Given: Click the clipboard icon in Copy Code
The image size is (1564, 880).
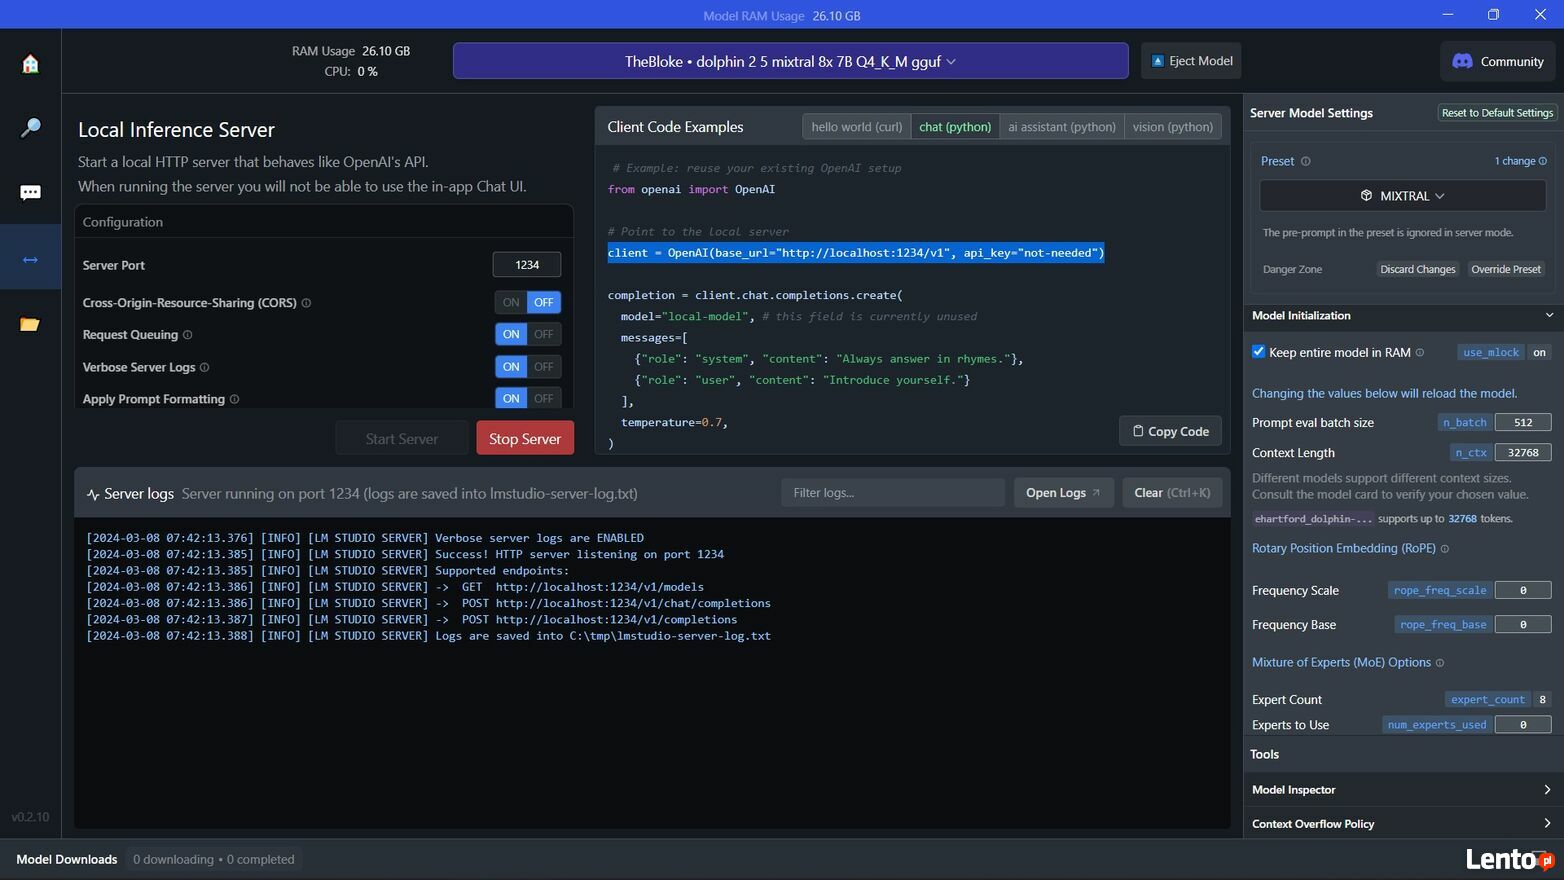Looking at the screenshot, I should point(1138,431).
